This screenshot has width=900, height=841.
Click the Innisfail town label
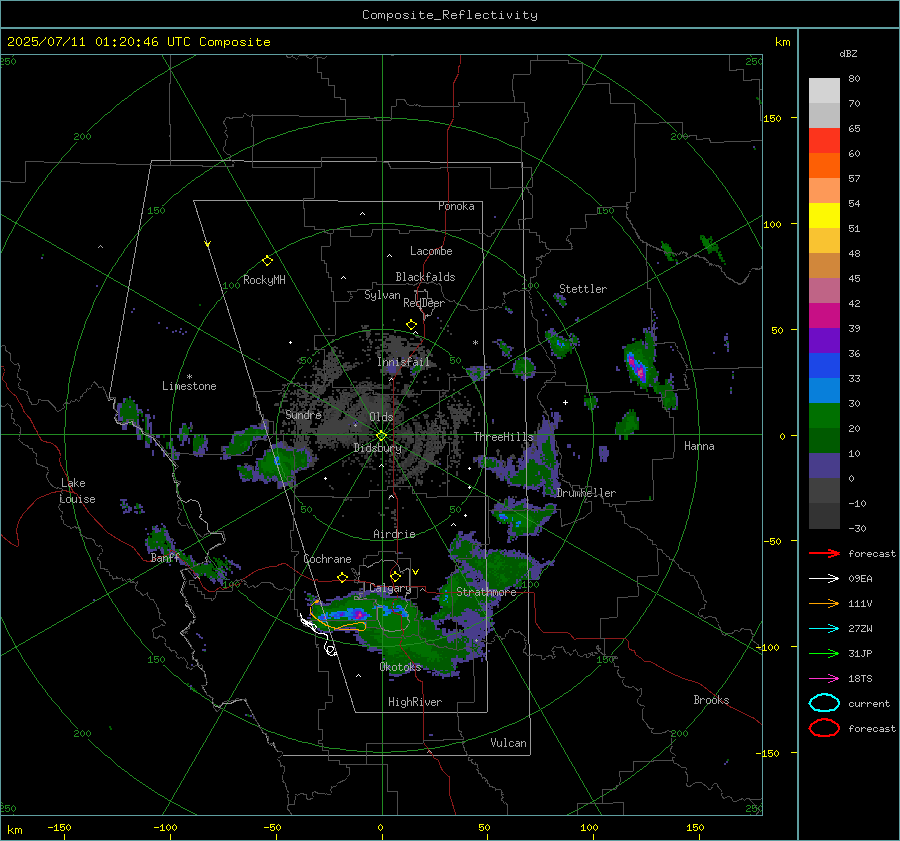tap(404, 362)
